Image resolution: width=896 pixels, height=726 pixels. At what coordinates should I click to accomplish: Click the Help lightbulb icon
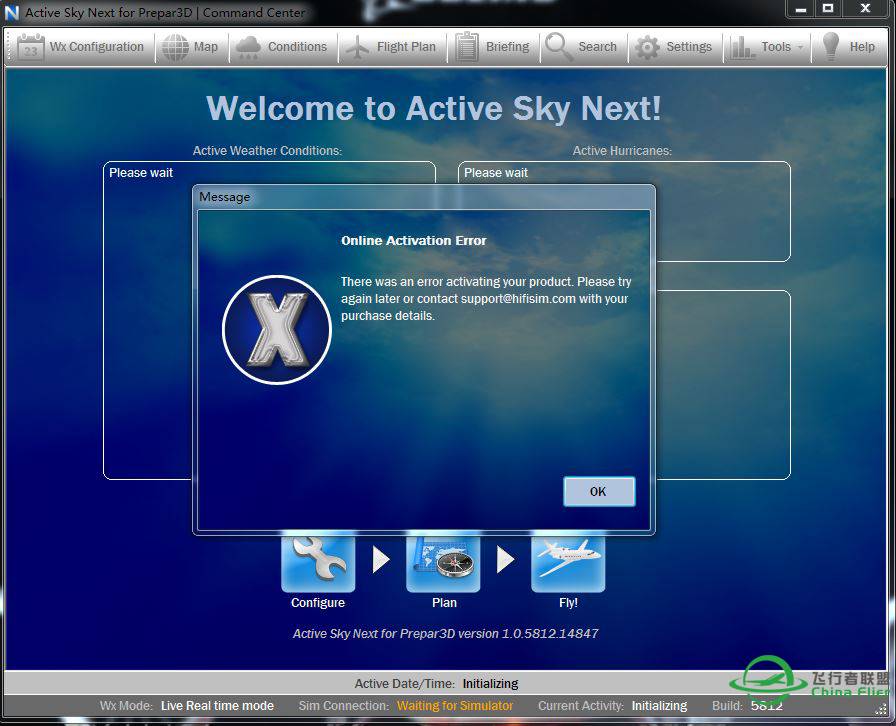830,47
